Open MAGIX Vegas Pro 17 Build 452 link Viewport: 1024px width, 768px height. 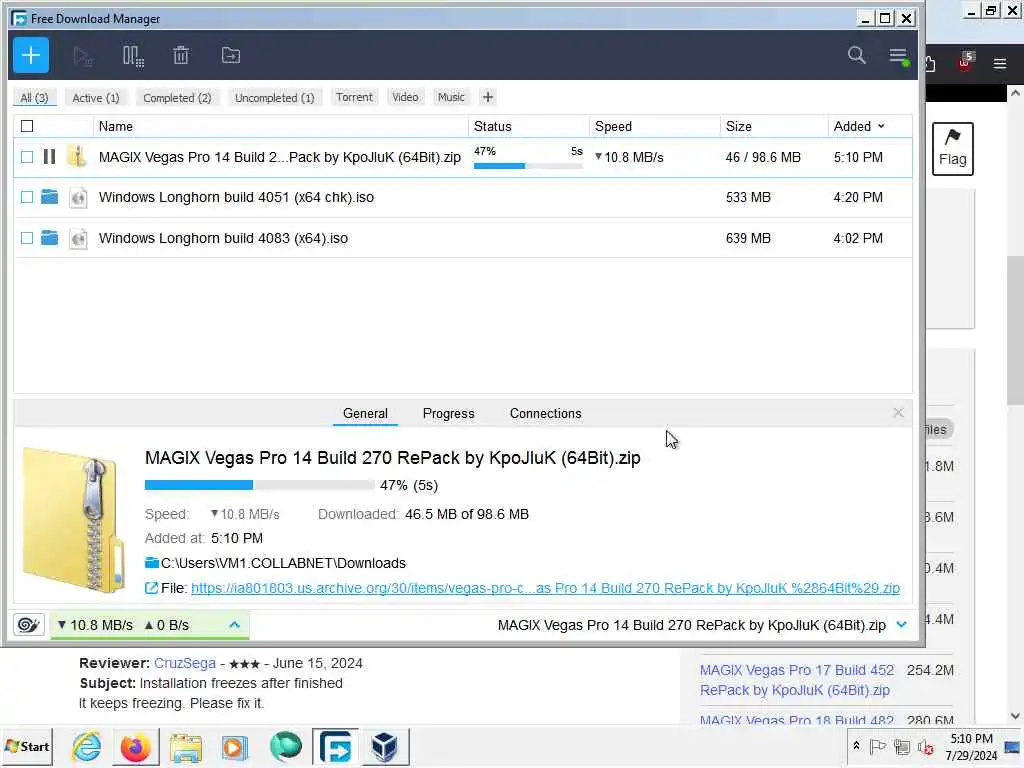[797, 680]
